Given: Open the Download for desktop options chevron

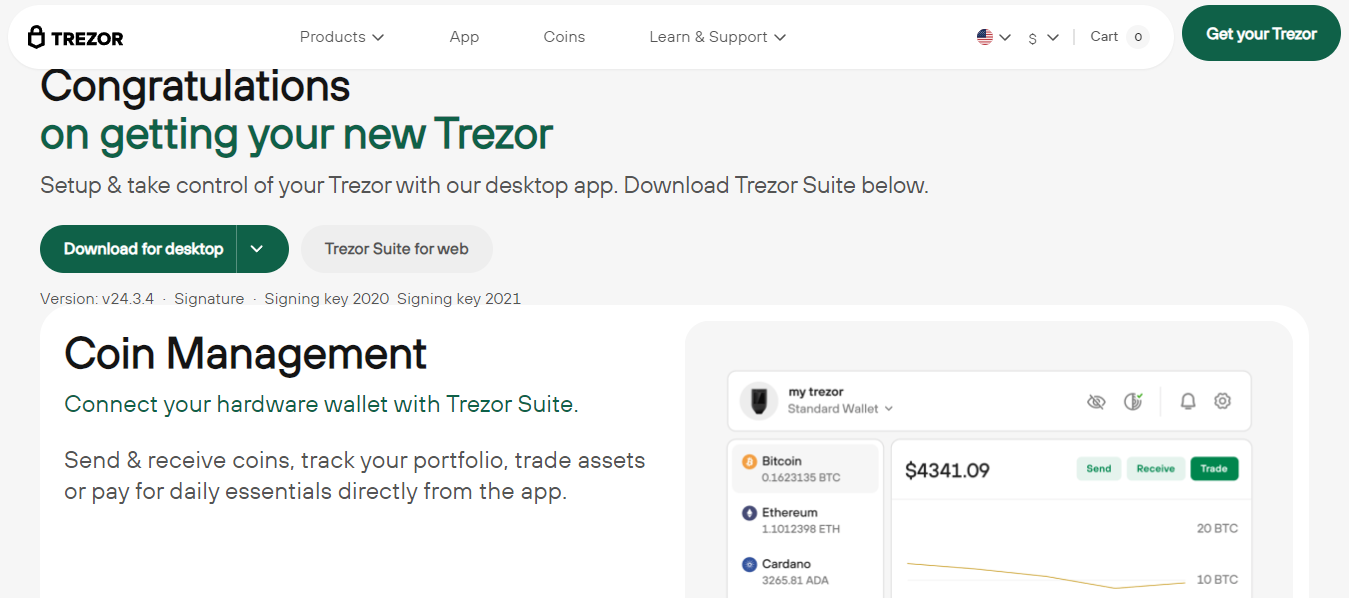Looking at the screenshot, I should pyautogui.click(x=258, y=248).
